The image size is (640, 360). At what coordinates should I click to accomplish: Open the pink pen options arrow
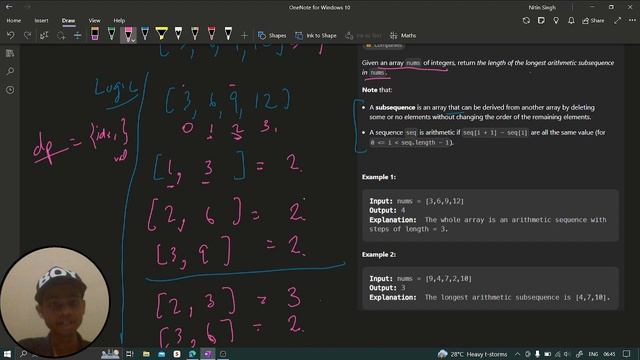click(133, 40)
